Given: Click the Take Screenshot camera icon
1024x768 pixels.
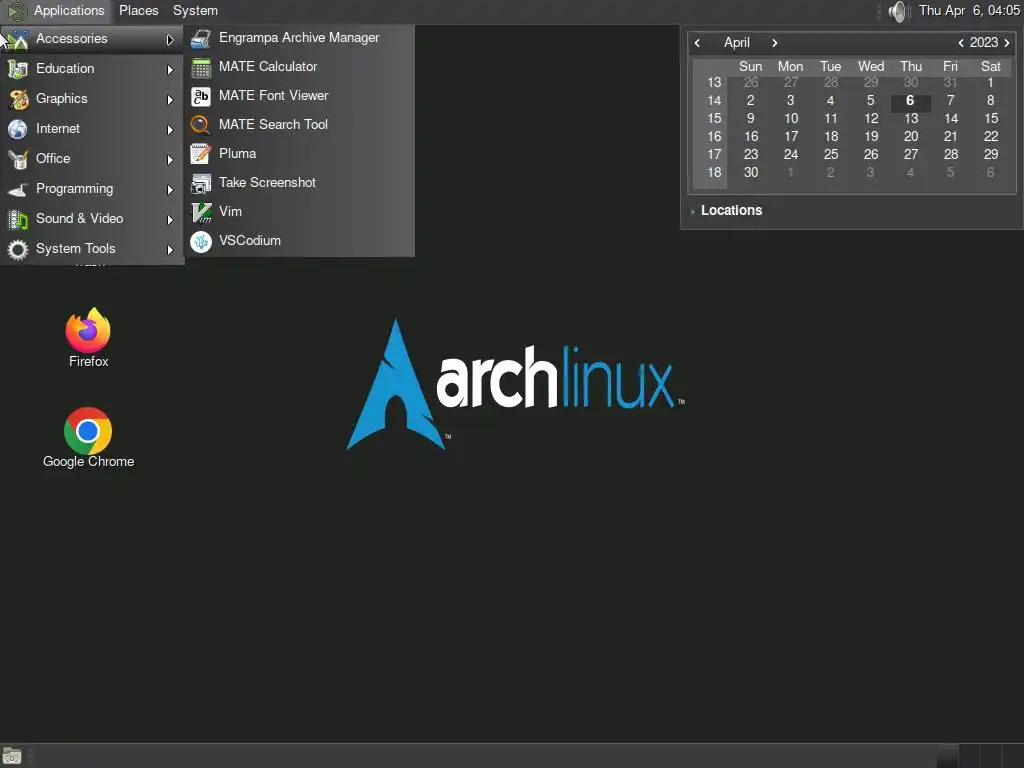Looking at the screenshot, I should [200, 183].
